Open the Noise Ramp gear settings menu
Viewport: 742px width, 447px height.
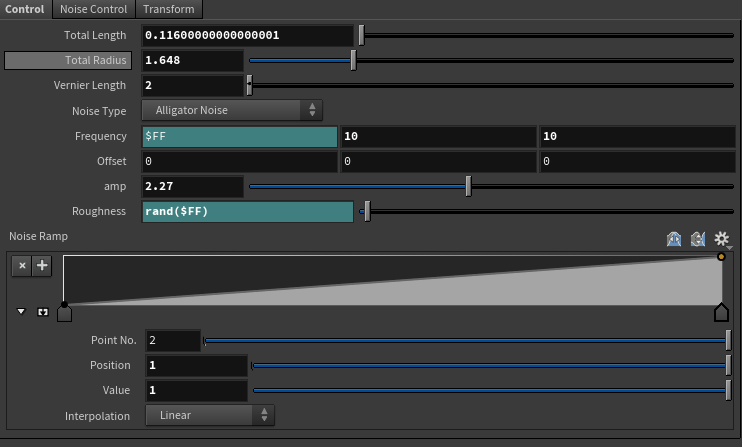tap(722, 239)
